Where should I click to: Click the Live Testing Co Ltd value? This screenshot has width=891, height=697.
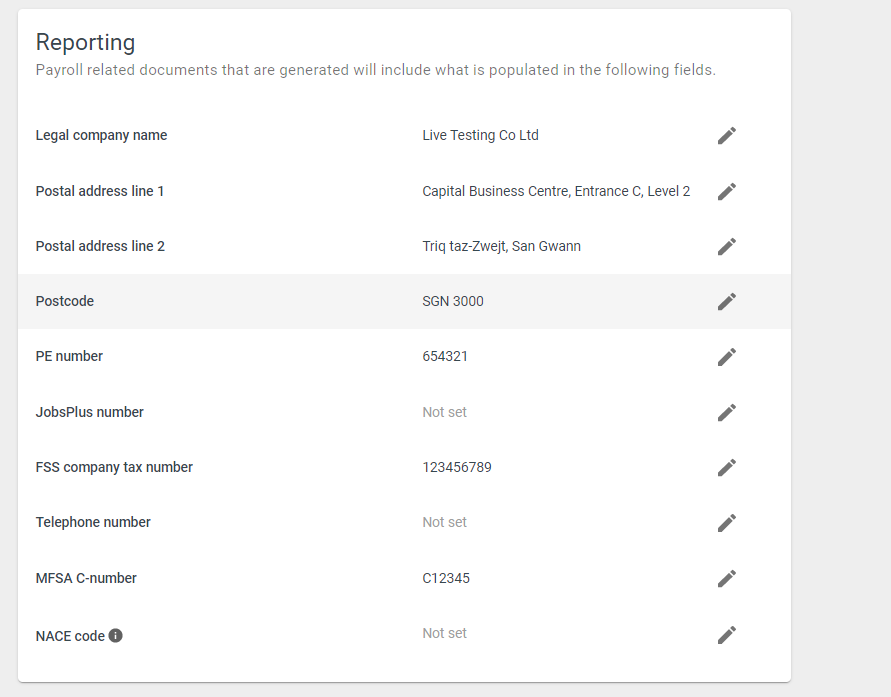[x=480, y=135]
